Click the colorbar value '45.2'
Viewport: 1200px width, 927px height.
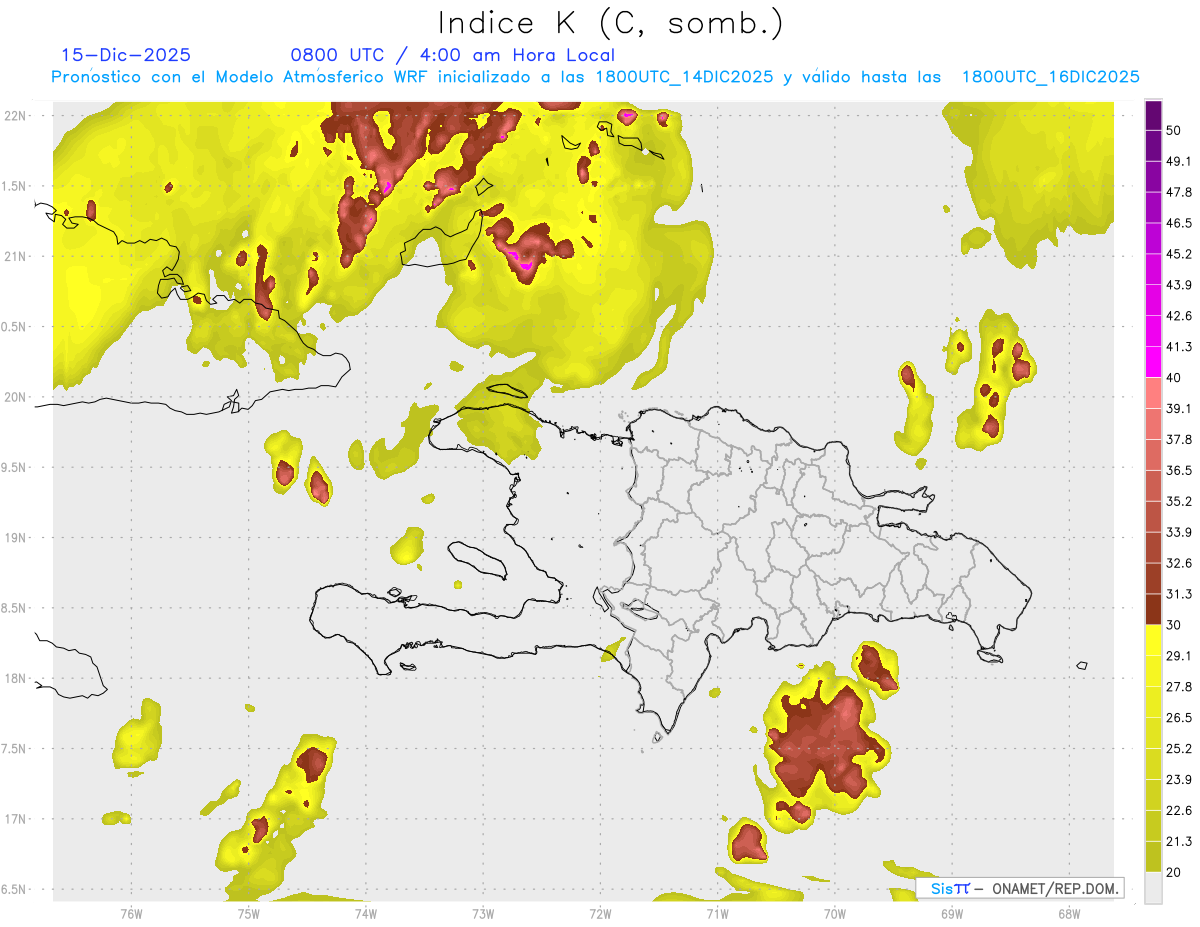[x=1179, y=254]
